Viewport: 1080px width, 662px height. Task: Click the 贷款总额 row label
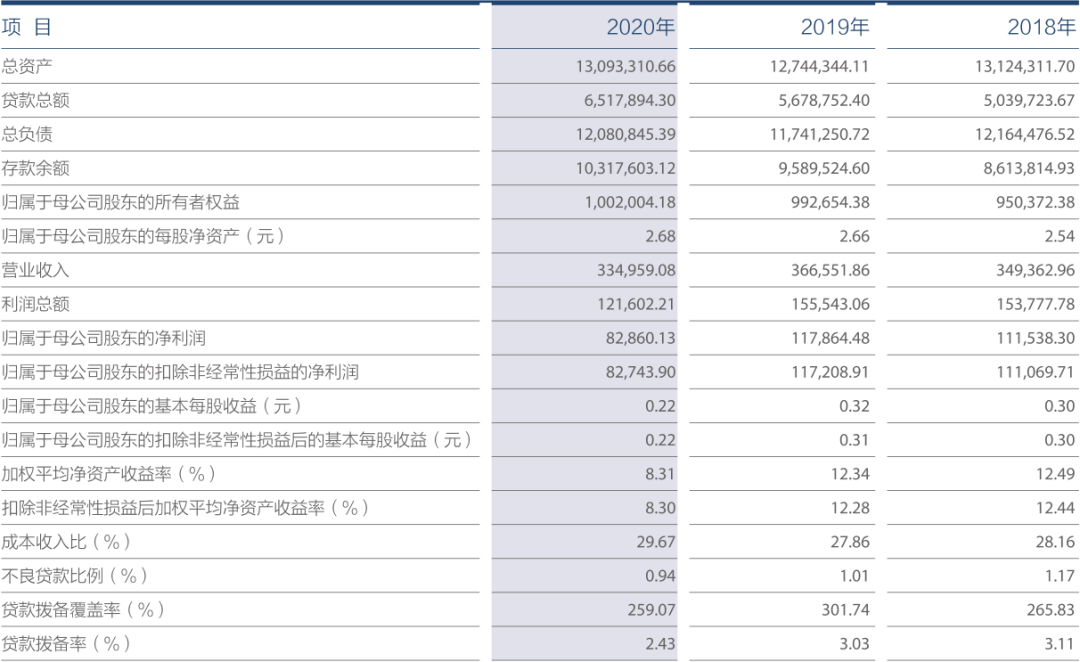pos(35,101)
